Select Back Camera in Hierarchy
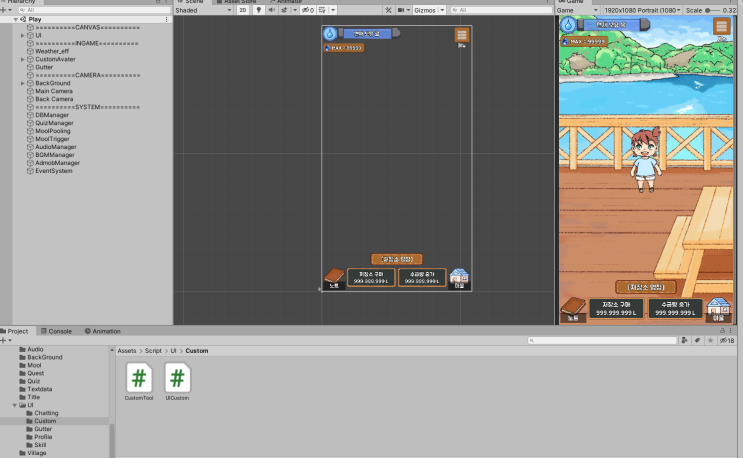The height and width of the screenshot is (458, 743). (x=54, y=99)
